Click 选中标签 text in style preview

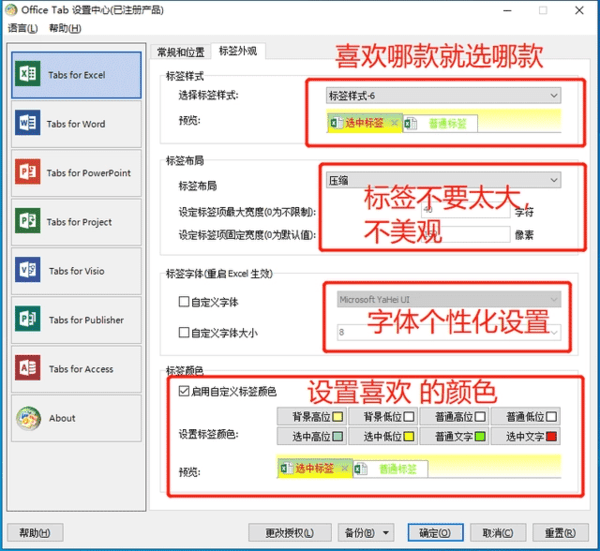pos(364,123)
